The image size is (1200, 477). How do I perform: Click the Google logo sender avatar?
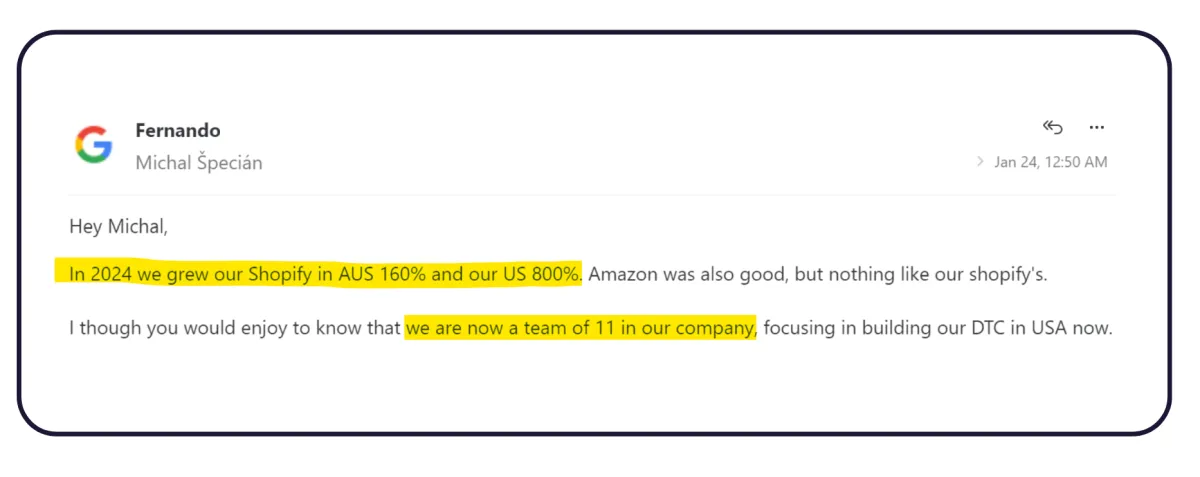coord(93,145)
